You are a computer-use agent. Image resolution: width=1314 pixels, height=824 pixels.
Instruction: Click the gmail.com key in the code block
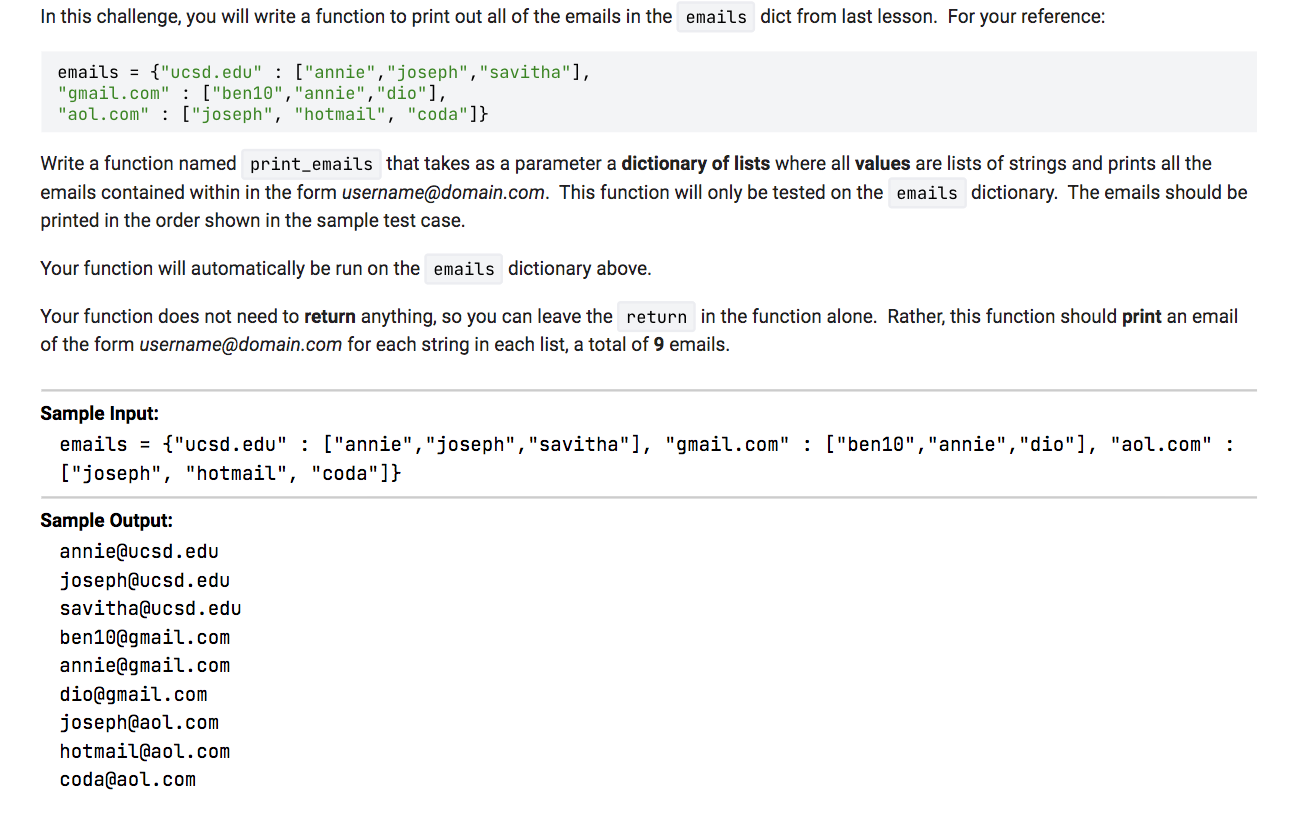tap(113, 92)
